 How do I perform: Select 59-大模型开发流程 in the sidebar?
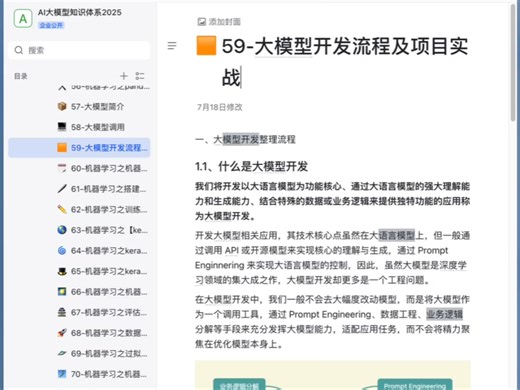click(x=79, y=147)
